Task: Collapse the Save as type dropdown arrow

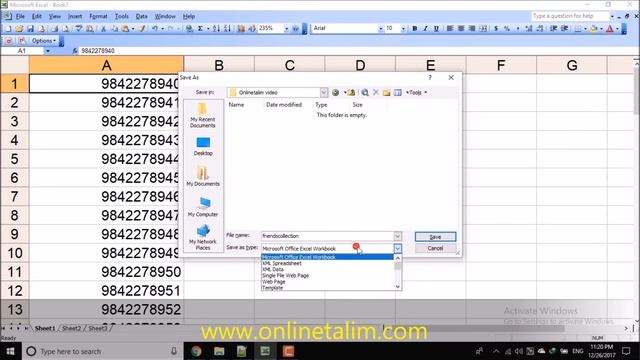Action: point(398,248)
